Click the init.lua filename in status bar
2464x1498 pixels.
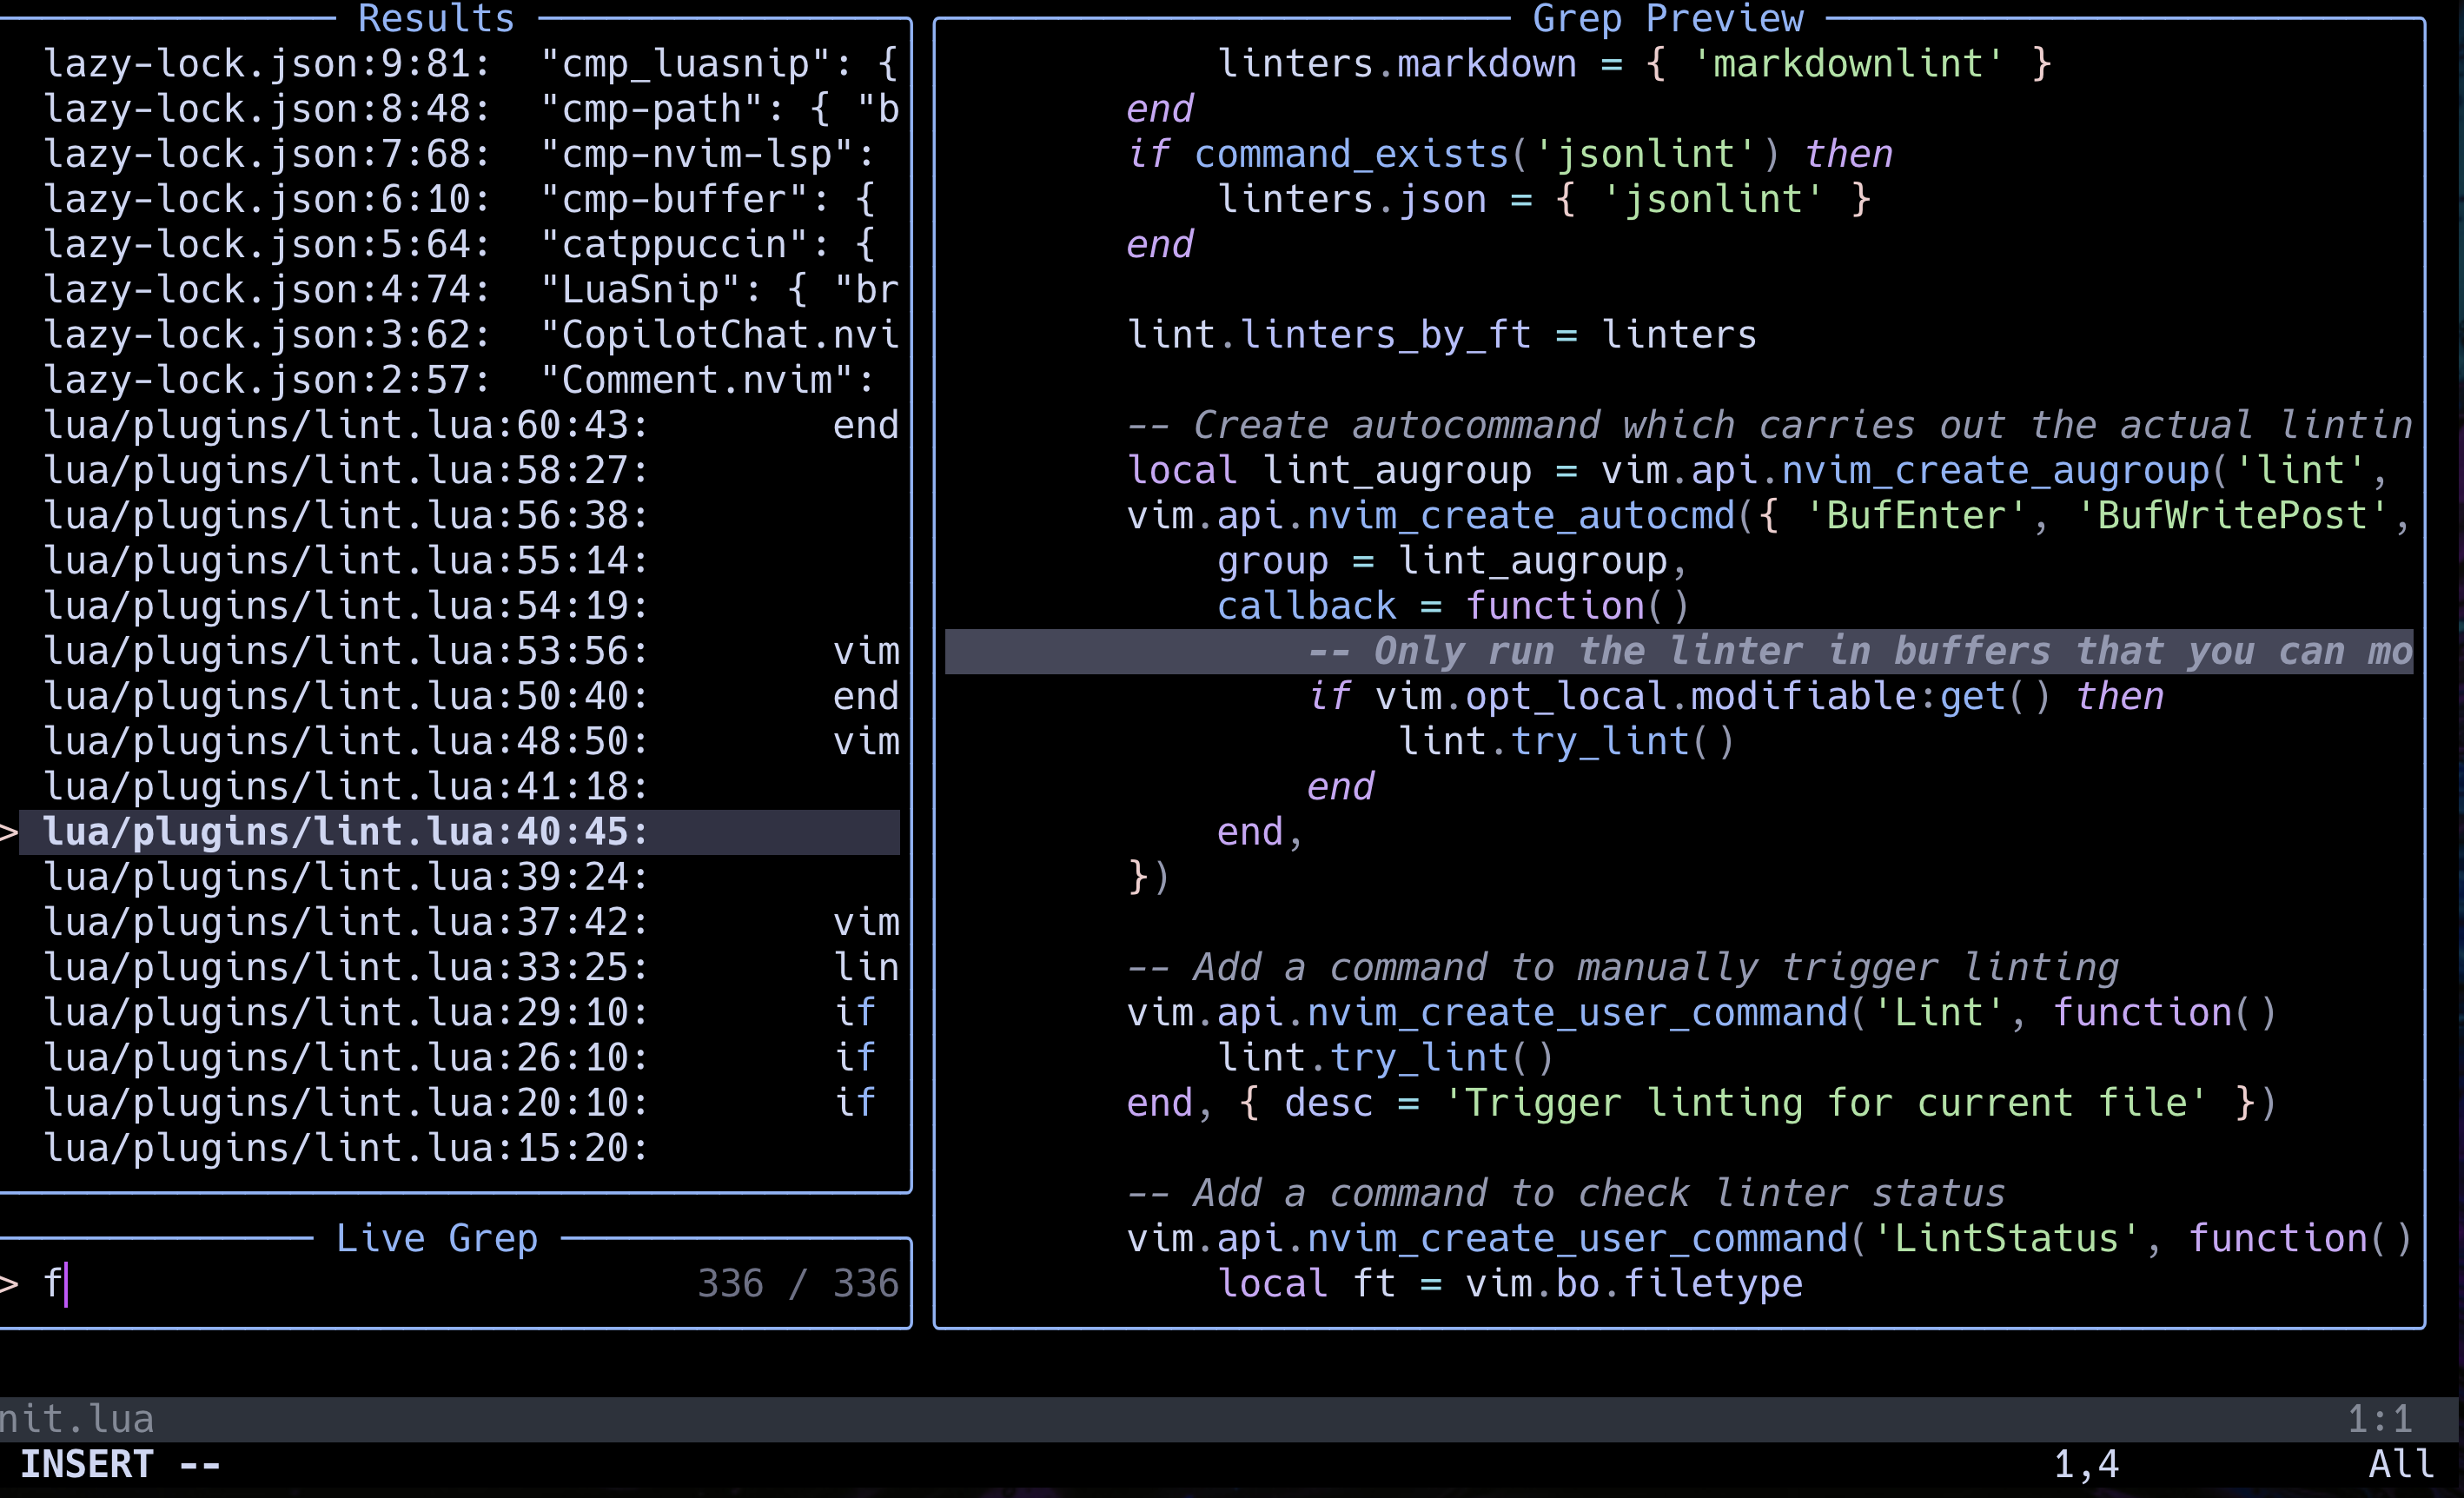pyautogui.click(x=78, y=1417)
